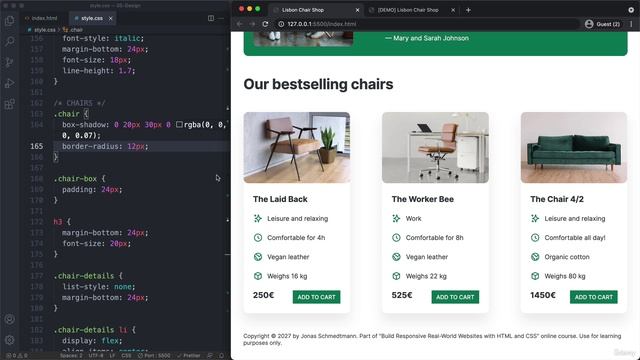This screenshot has width=640, height=360.
Task: Click the 1450€ price
Action: (x=543, y=295)
